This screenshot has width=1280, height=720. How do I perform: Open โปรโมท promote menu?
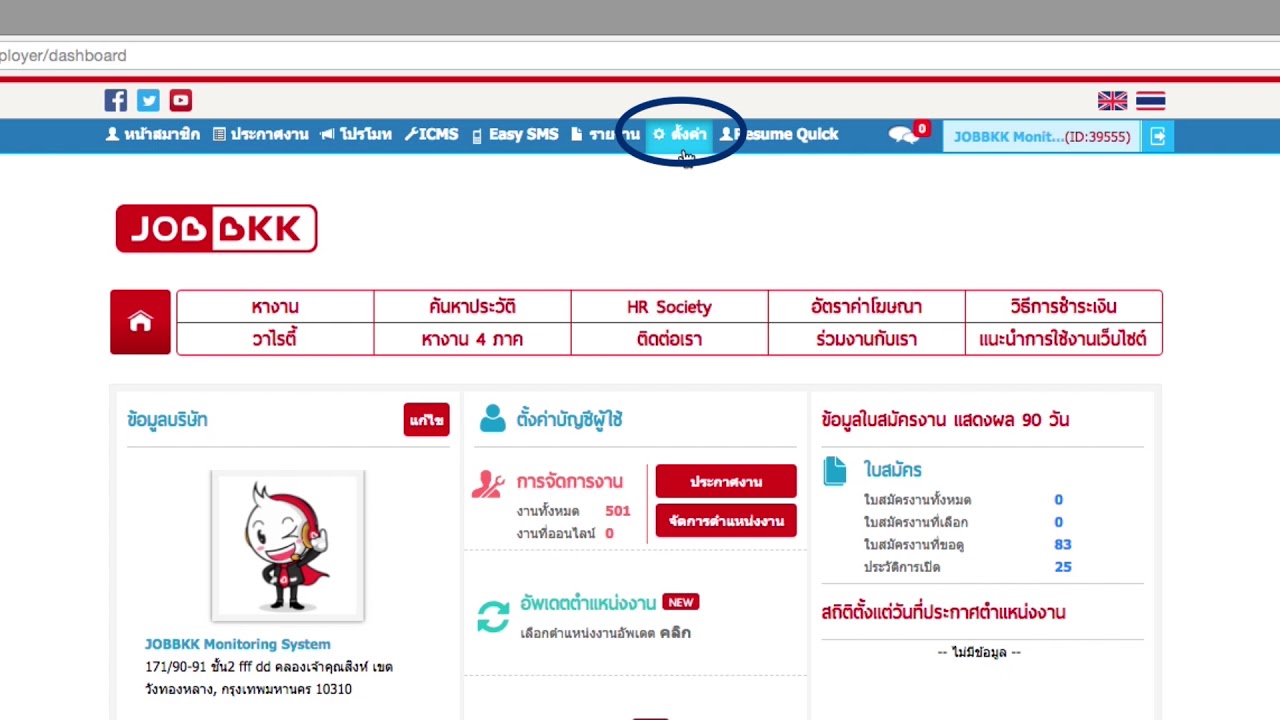356,134
